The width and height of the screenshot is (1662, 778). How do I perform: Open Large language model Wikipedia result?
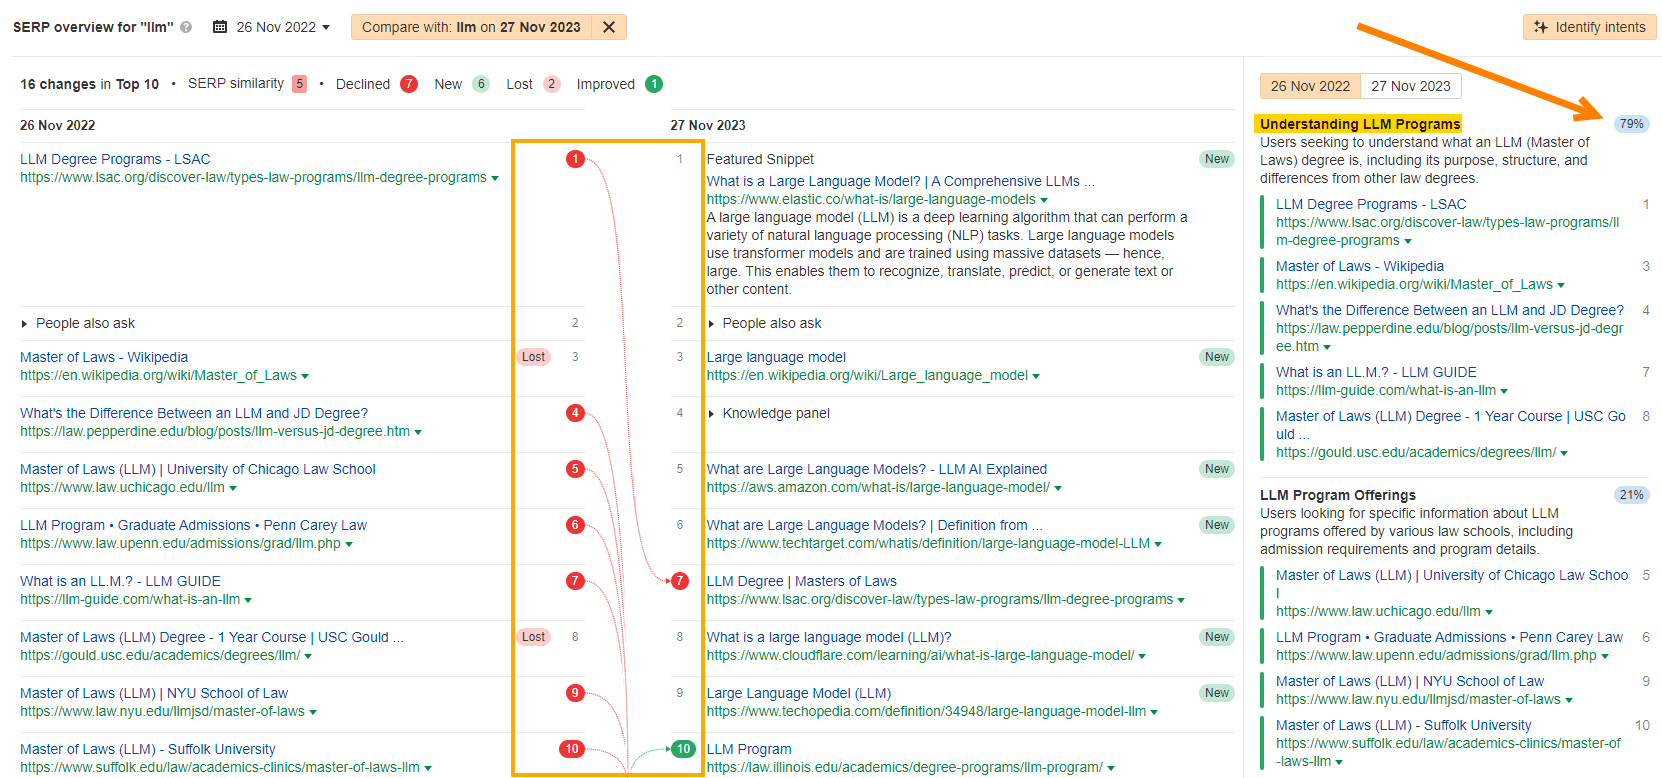point(776,357)
